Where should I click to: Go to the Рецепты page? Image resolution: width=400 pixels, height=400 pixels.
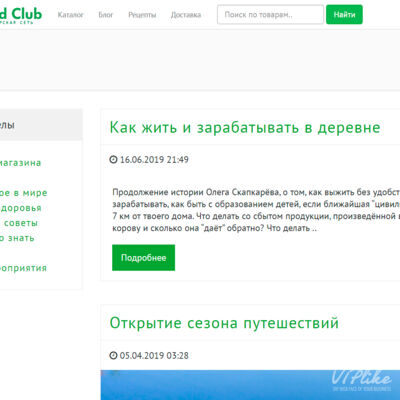[142, 15]
